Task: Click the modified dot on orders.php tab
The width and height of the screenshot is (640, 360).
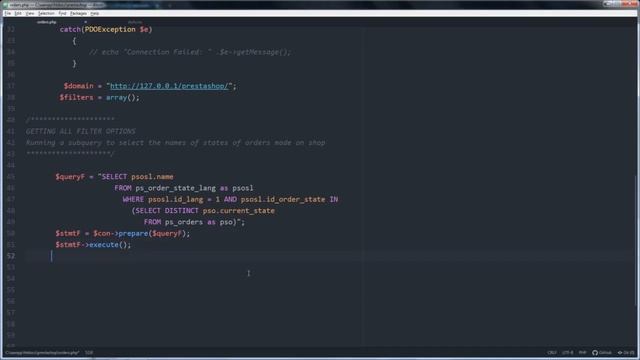Action: pyautogui.click(x=85, y=22)
